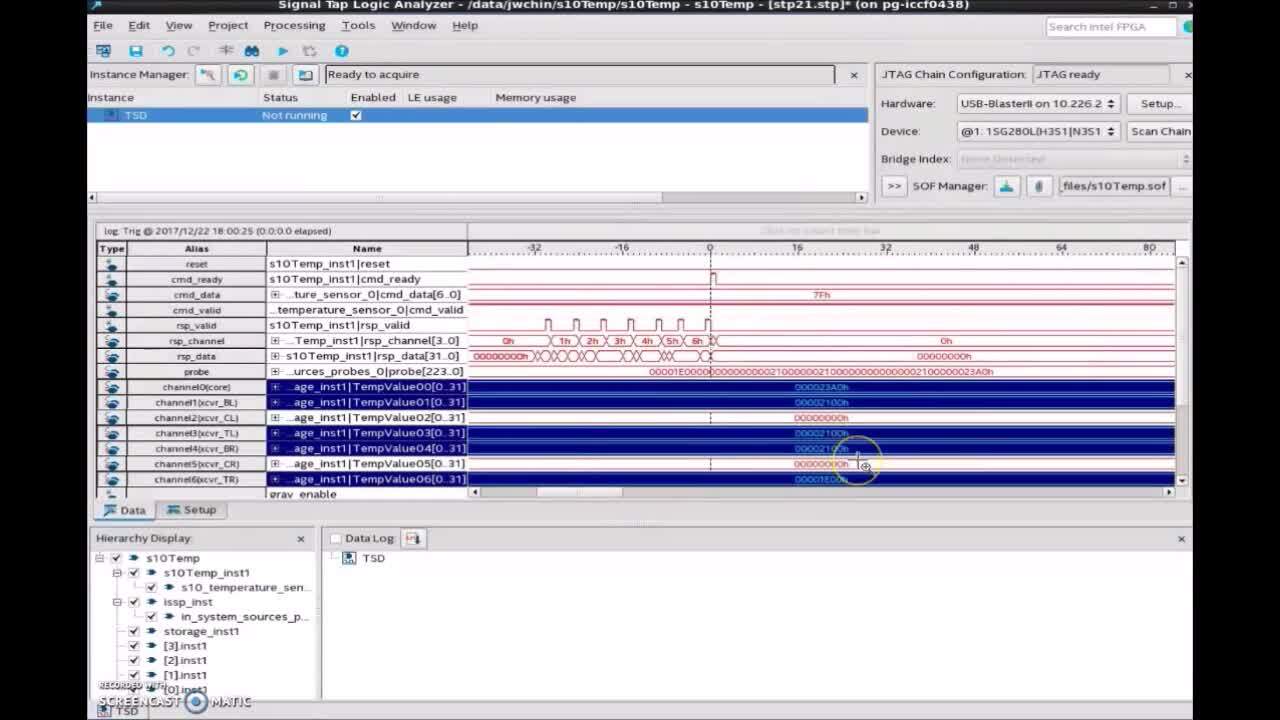1280x720 pixels.
Task: Click the Search Intel FPGA field
Action: pos(1111,27)
